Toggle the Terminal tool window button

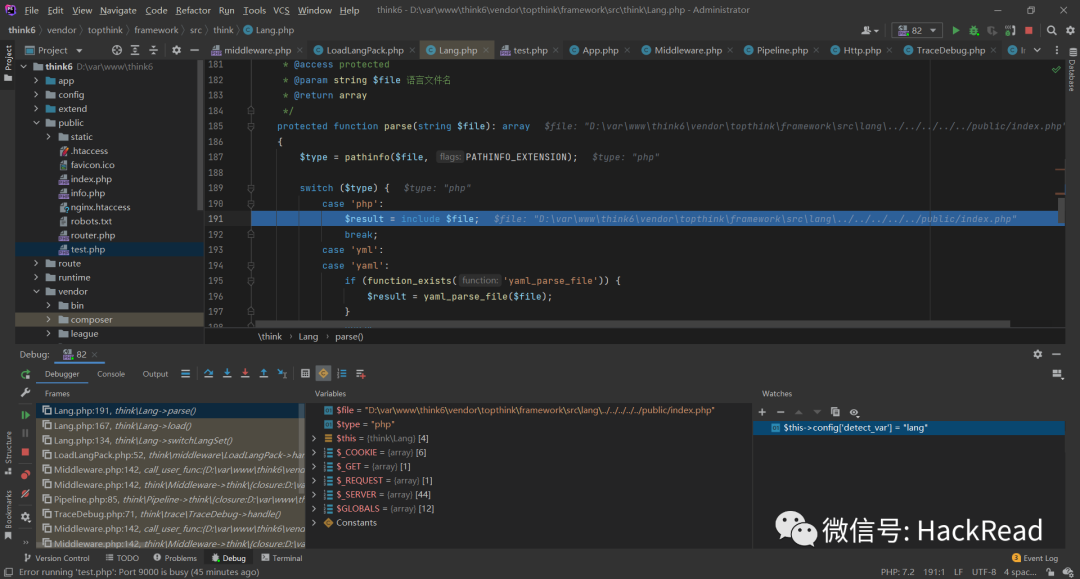pyautogui.click(x=282, y=558)
